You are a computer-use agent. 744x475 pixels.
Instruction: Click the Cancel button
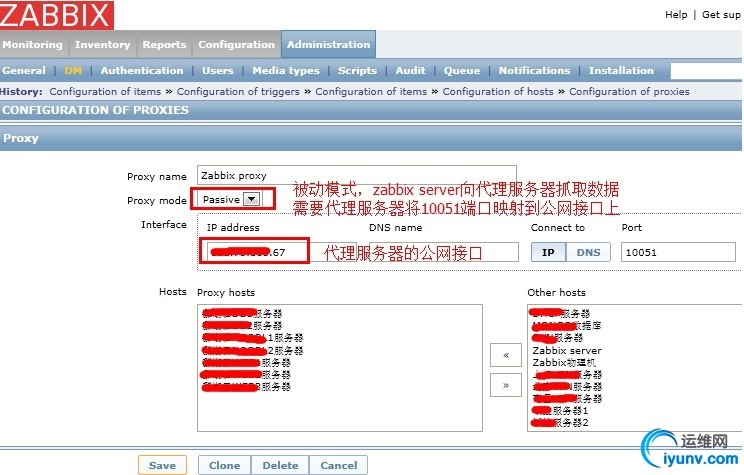click(x=339, y=466)
